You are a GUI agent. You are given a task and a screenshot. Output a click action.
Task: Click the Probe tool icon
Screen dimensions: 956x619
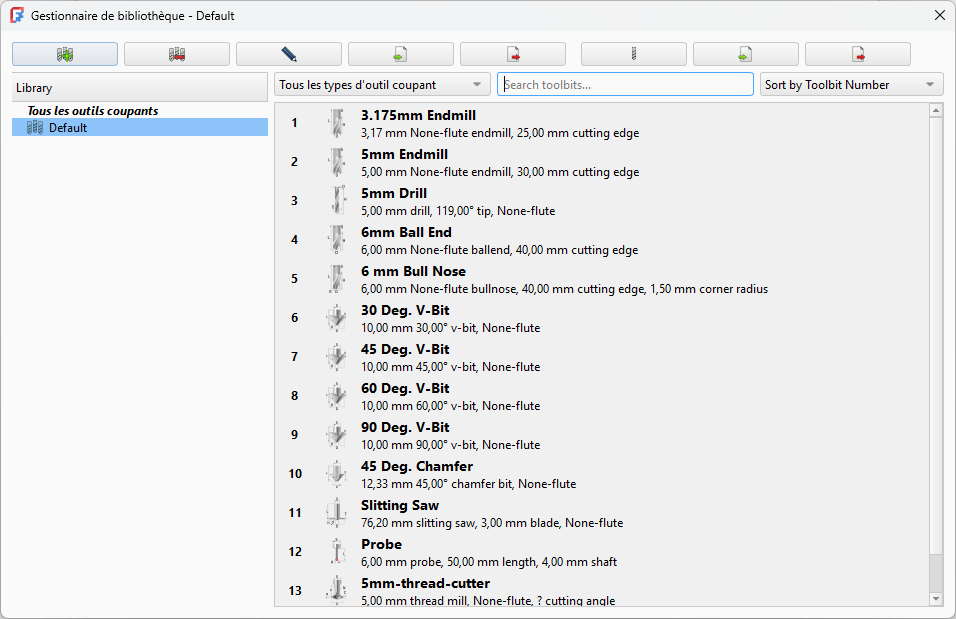336,552
